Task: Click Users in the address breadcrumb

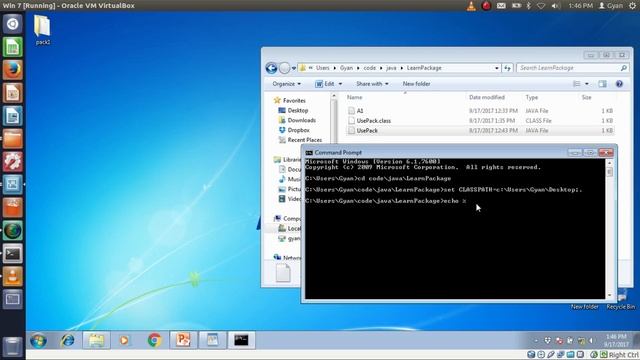Action: click(322, 68)
